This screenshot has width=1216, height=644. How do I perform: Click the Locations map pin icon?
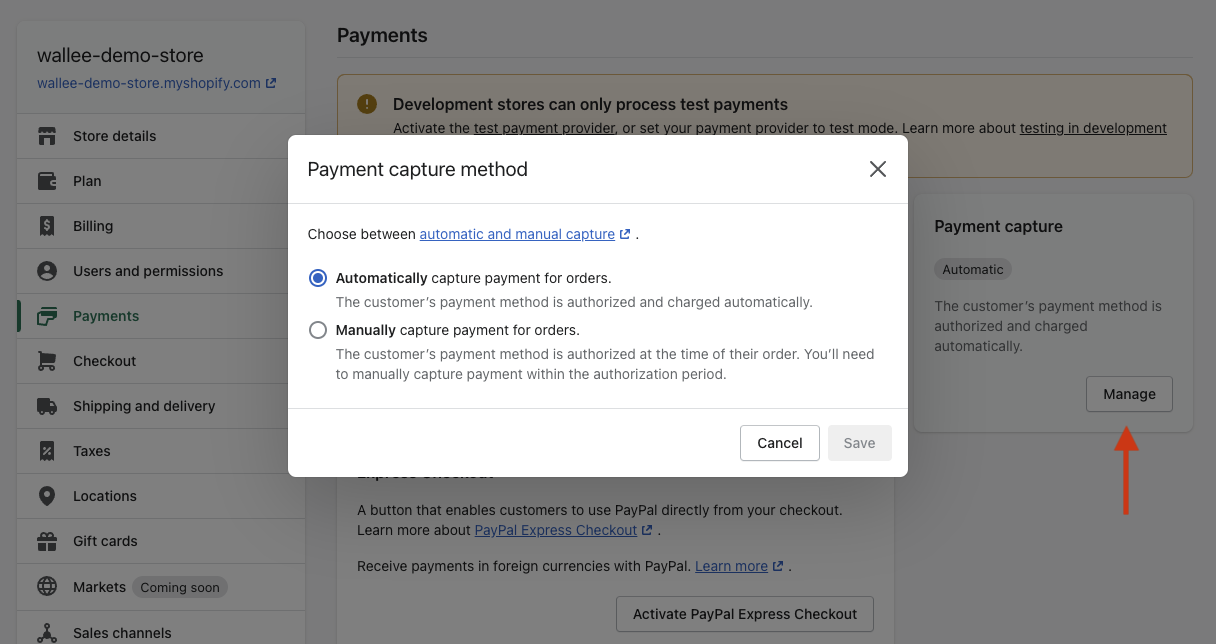point(48,495)
